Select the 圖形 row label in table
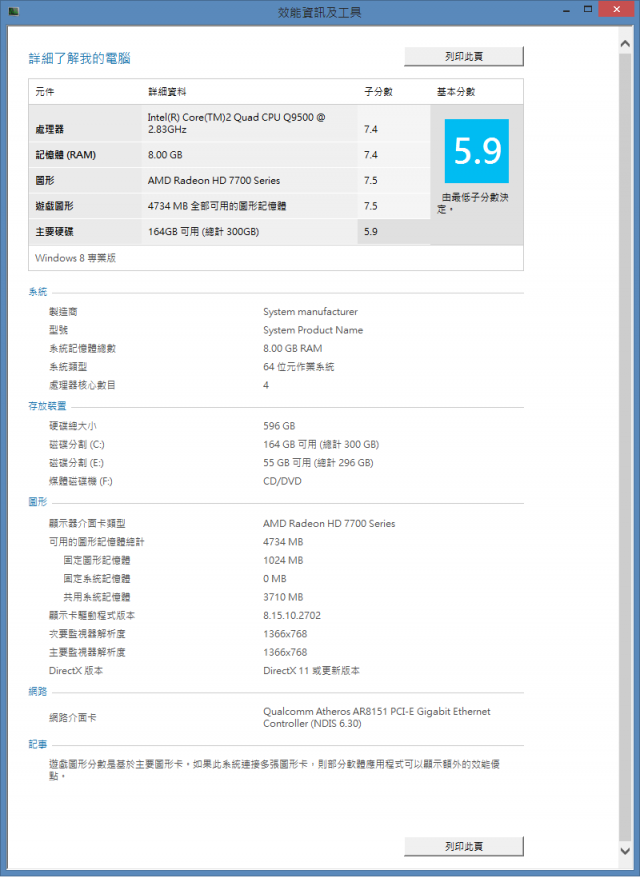 pos(45,181)
